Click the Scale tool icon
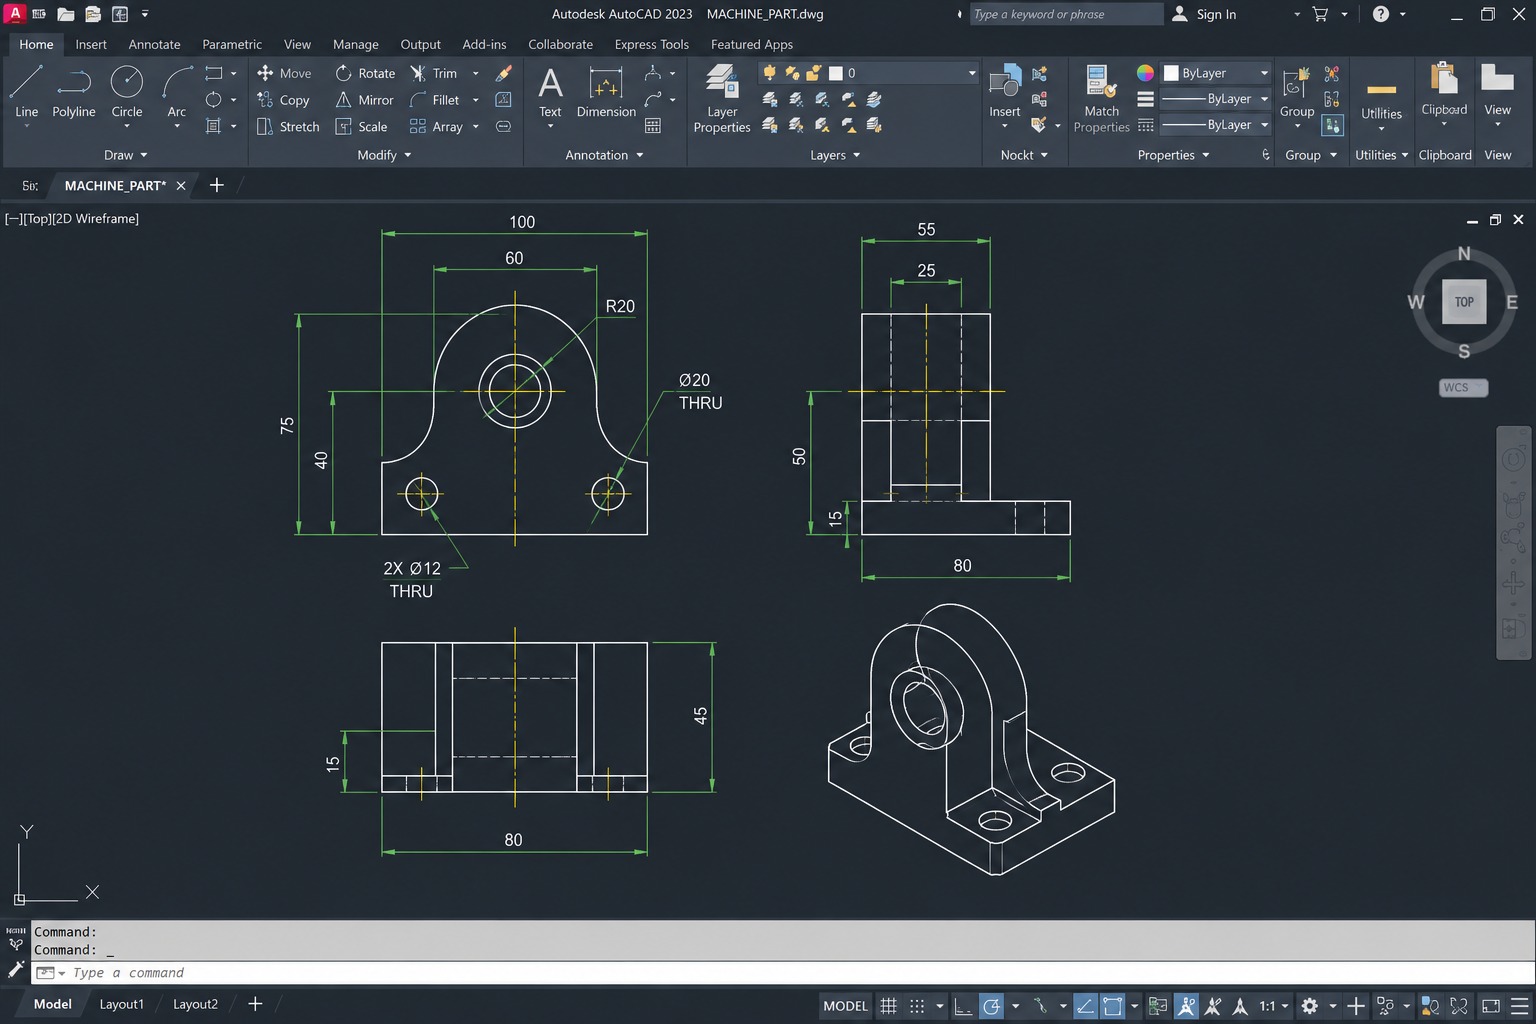Screen dimensions: 1536x1024 [x=343, y=127]
